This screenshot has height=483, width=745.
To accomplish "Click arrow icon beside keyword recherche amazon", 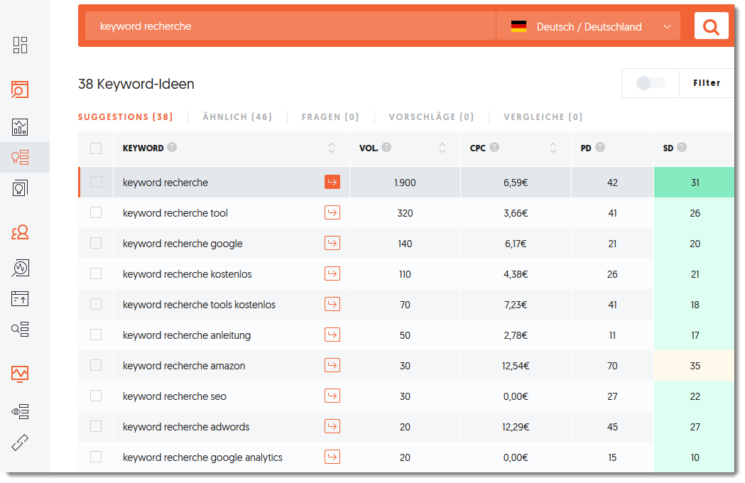I will (332, 366).
